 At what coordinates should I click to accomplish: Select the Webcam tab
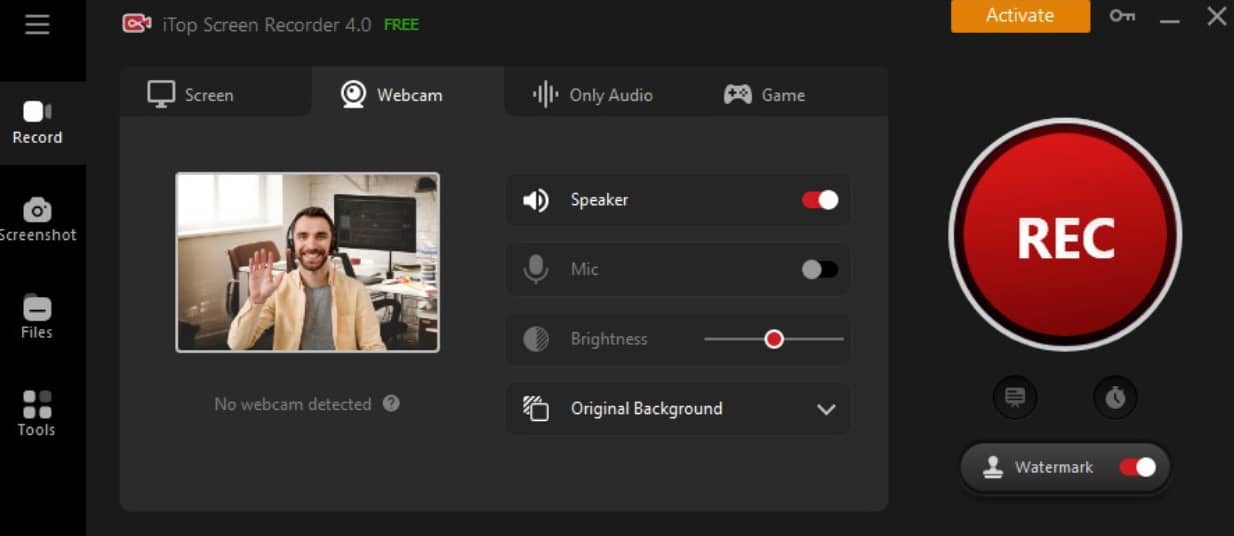[x=407, y=95]
